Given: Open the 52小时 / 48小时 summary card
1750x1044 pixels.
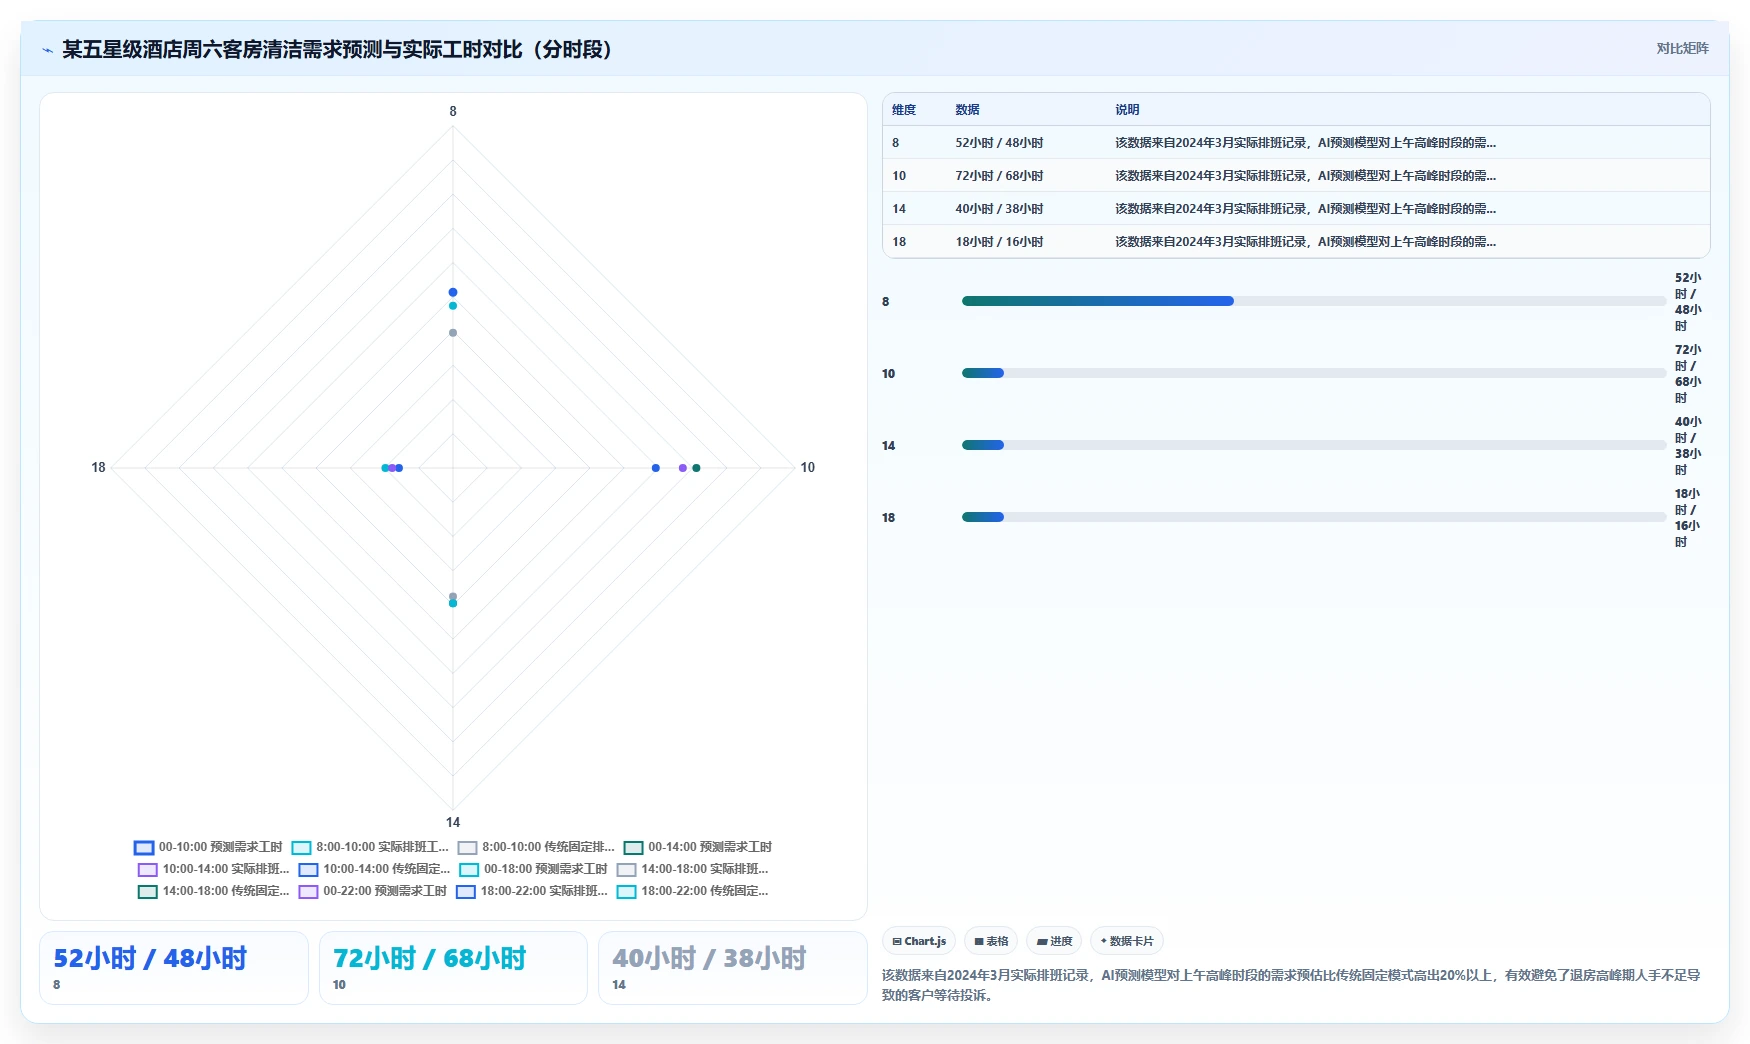Looking at the screenshot, I should [174, 968].
